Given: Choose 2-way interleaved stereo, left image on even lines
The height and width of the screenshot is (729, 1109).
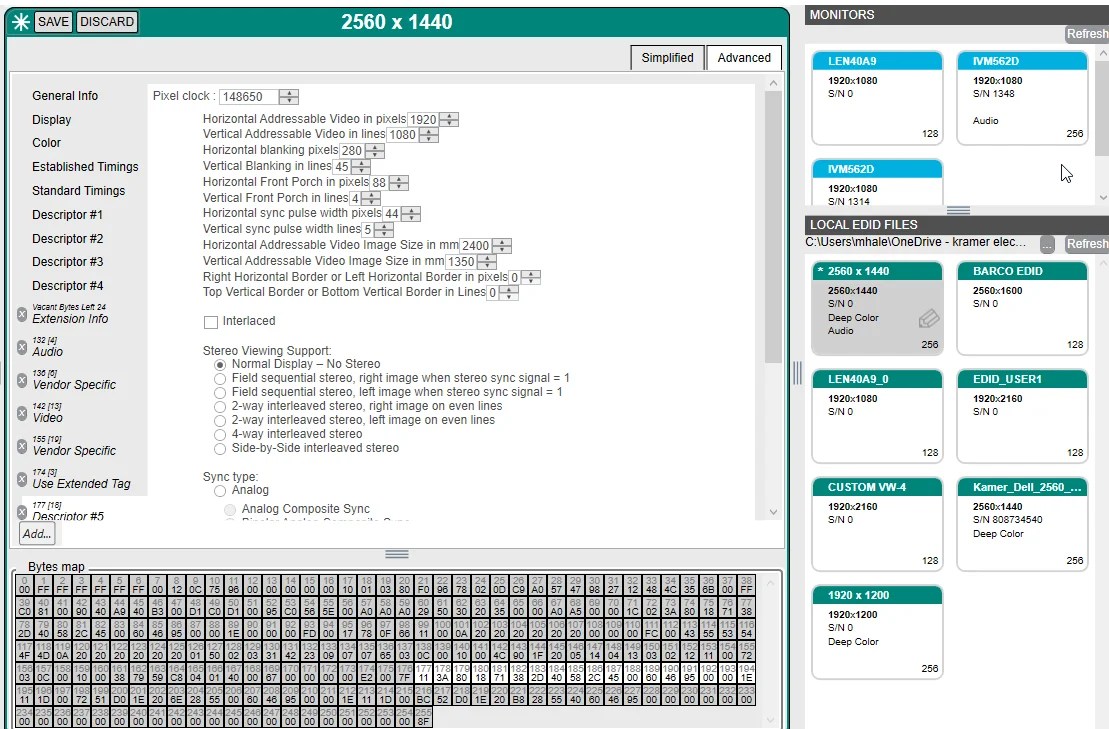Looking at the screenshot, I should point(220,421).
